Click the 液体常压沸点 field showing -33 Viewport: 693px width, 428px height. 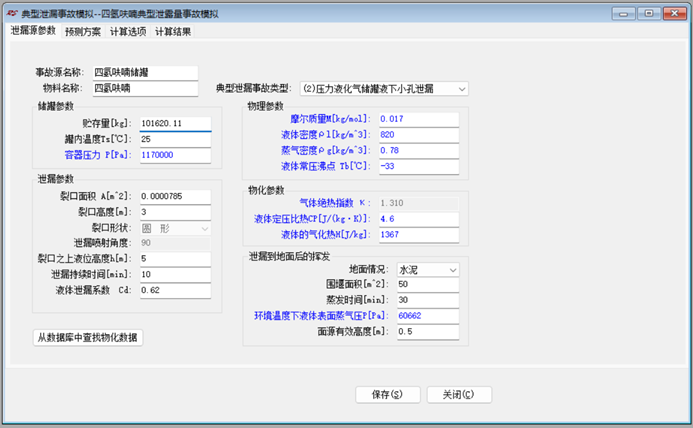pos(419,166)
